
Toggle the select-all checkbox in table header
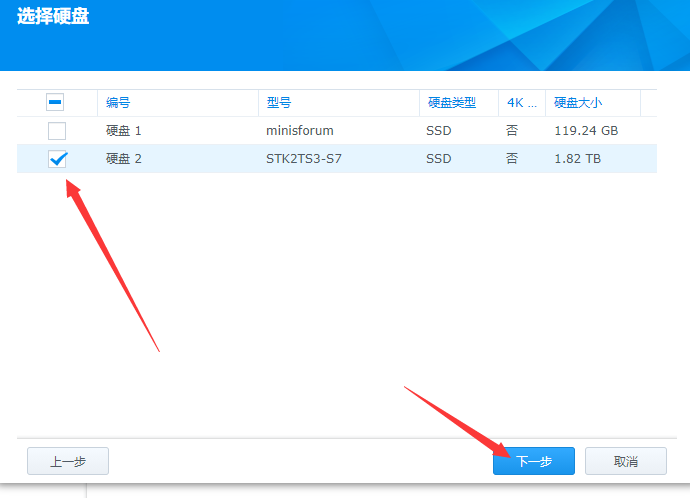(x=55, y=102)
